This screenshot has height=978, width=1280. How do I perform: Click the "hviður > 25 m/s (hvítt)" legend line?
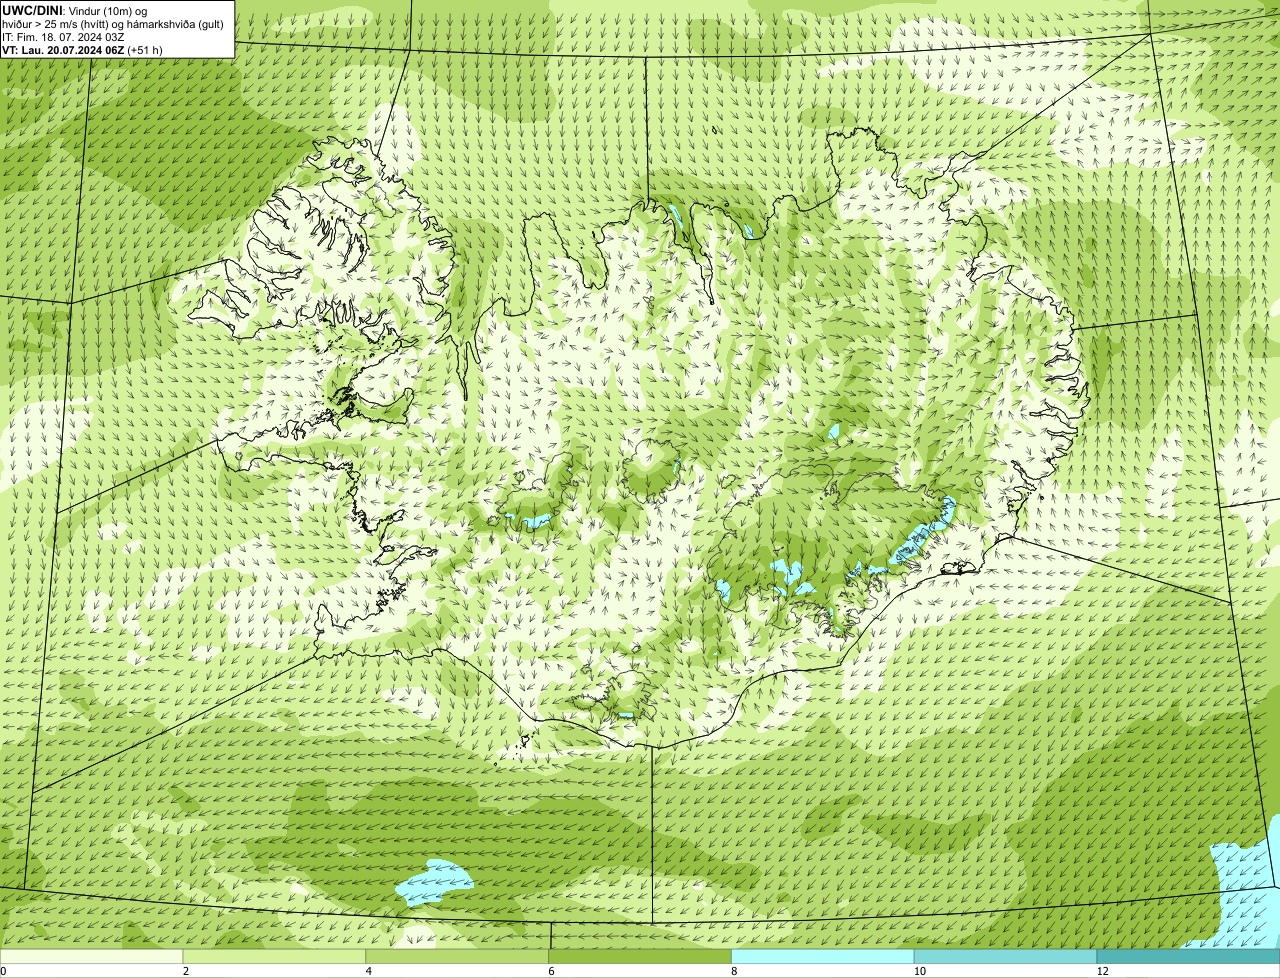click(59, 24)
